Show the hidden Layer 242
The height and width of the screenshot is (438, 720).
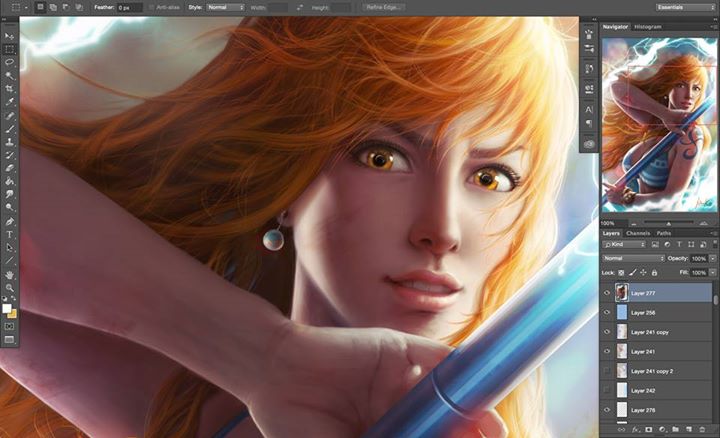(608, 390)
